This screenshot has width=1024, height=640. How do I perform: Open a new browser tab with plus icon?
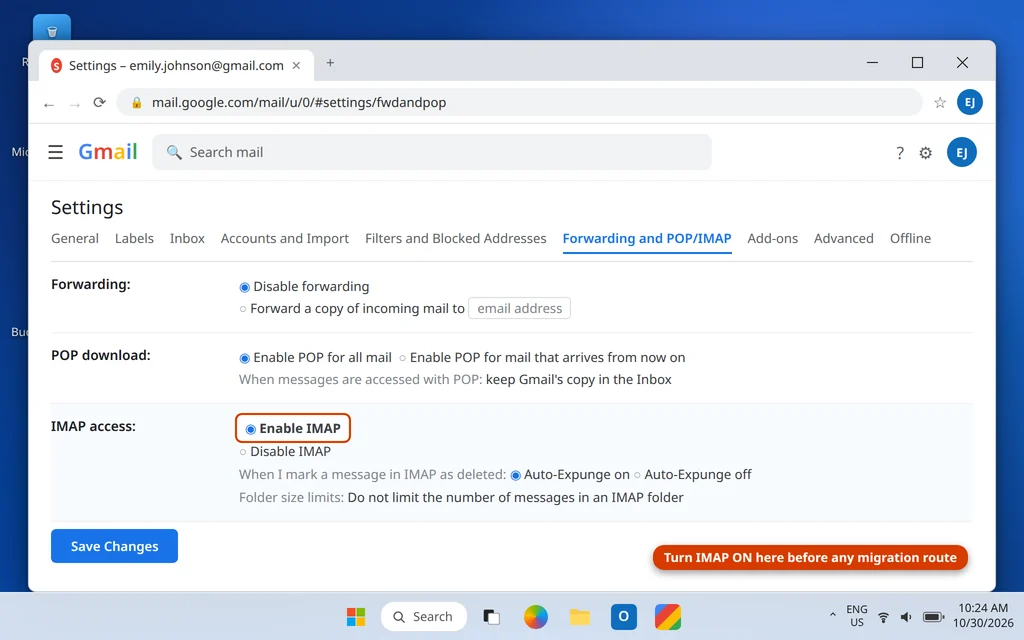[x=330, y=63]
